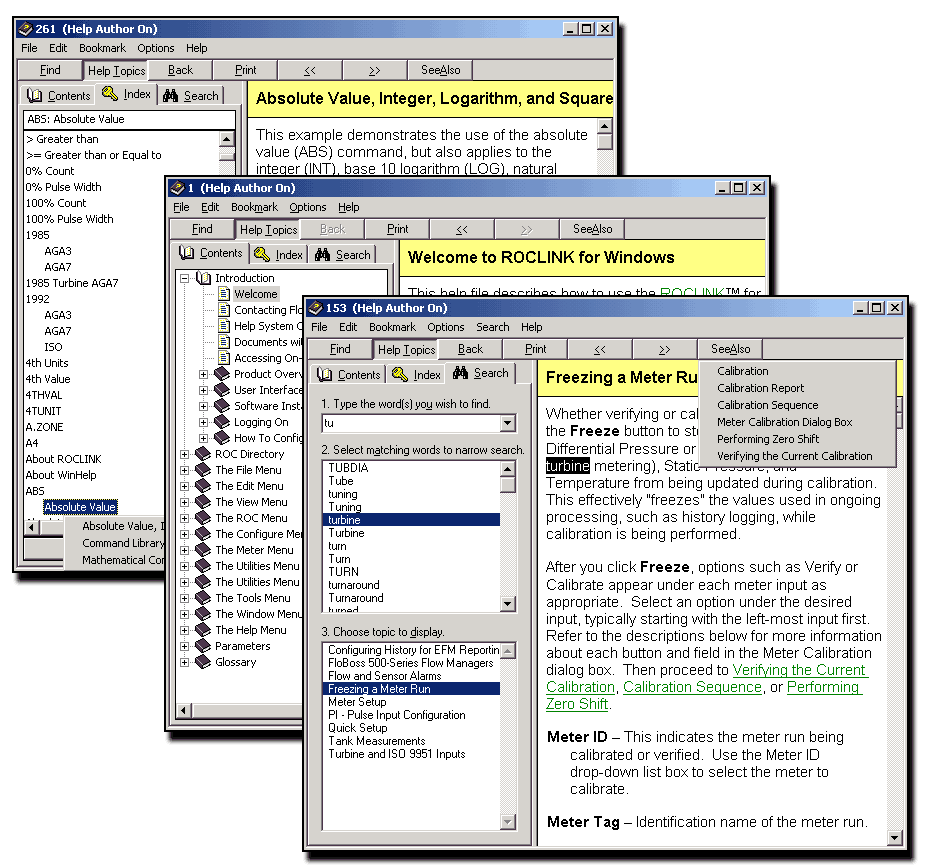Click the Contents book icon in window 153
The width and height of the screenshot is (932, 868).
click(325, 375)
